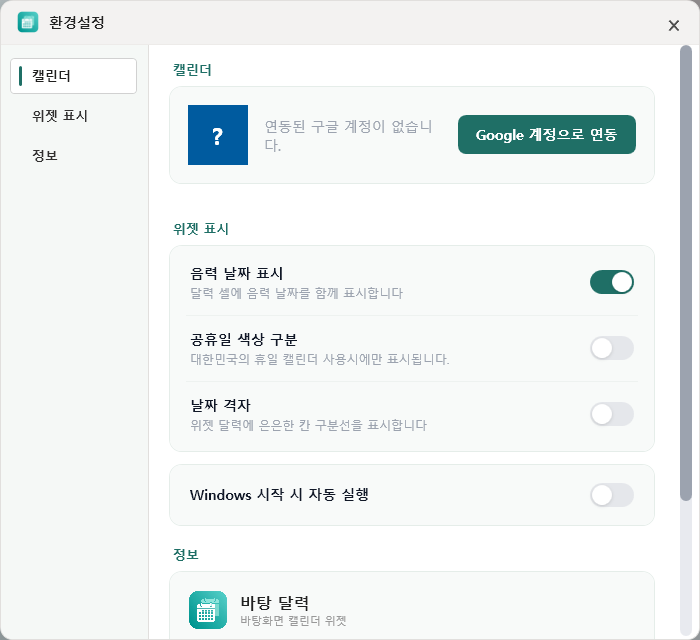Enable Windows 시작 시 자동 실행 toggle
This screenshot has width=700, height=640.
click(612, 495)
